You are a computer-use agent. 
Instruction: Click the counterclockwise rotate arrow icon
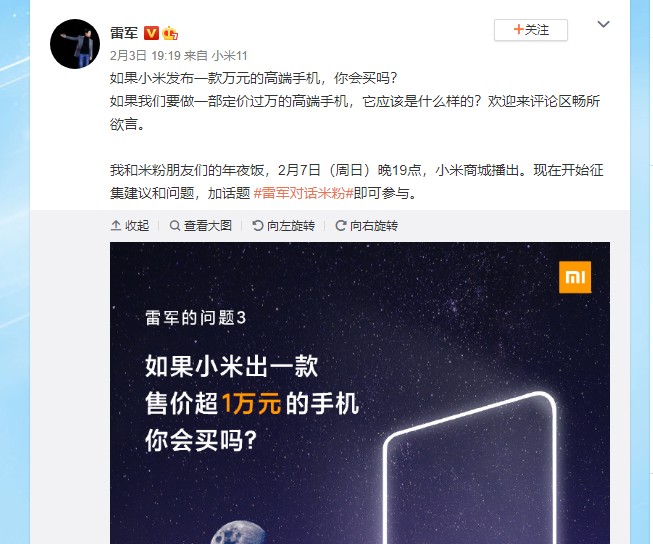click(258, 225)
